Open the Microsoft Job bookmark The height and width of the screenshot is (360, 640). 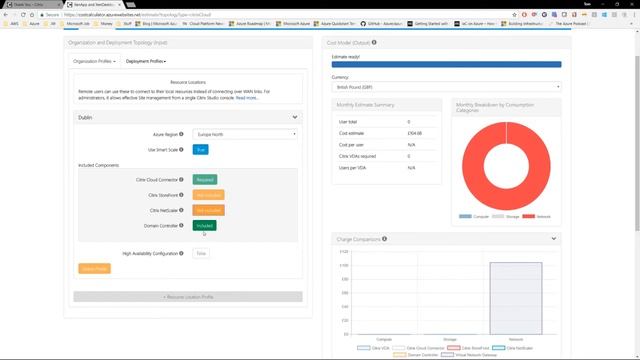click(x=75, y=24)
